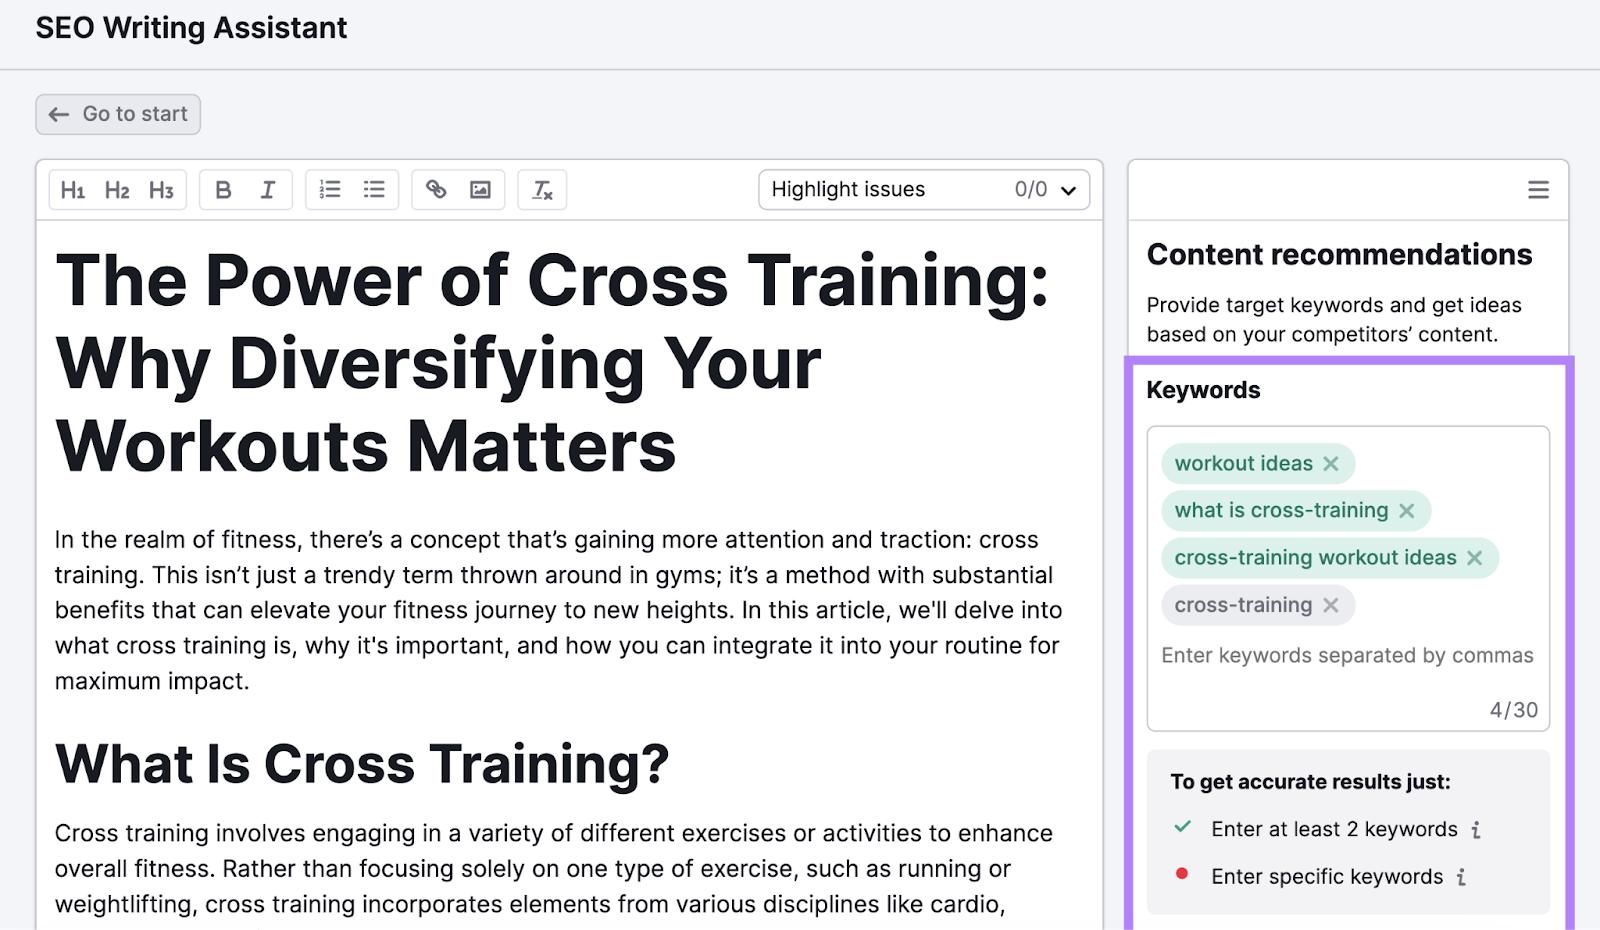Show info for 'Enter at least 2 keywords'
The image size is (1600, 930).
[x=1476, y=830]
